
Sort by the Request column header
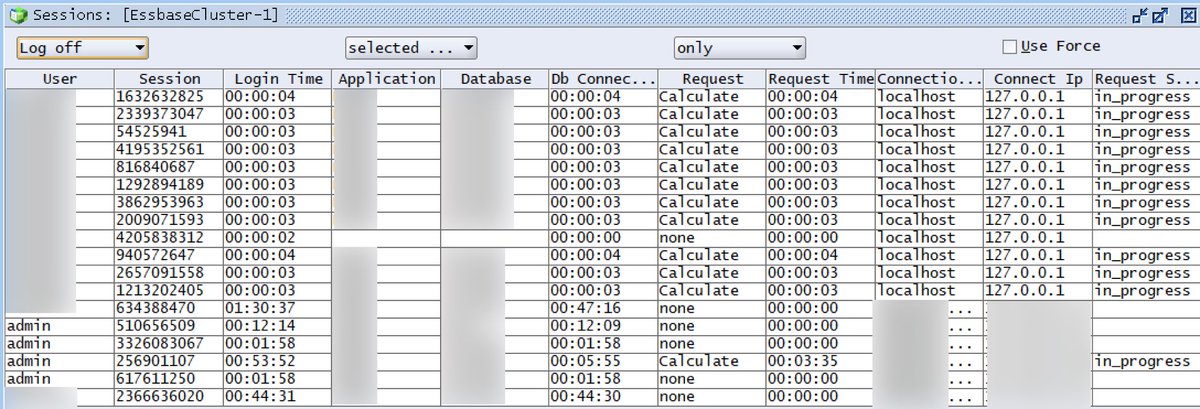[713, 79]
